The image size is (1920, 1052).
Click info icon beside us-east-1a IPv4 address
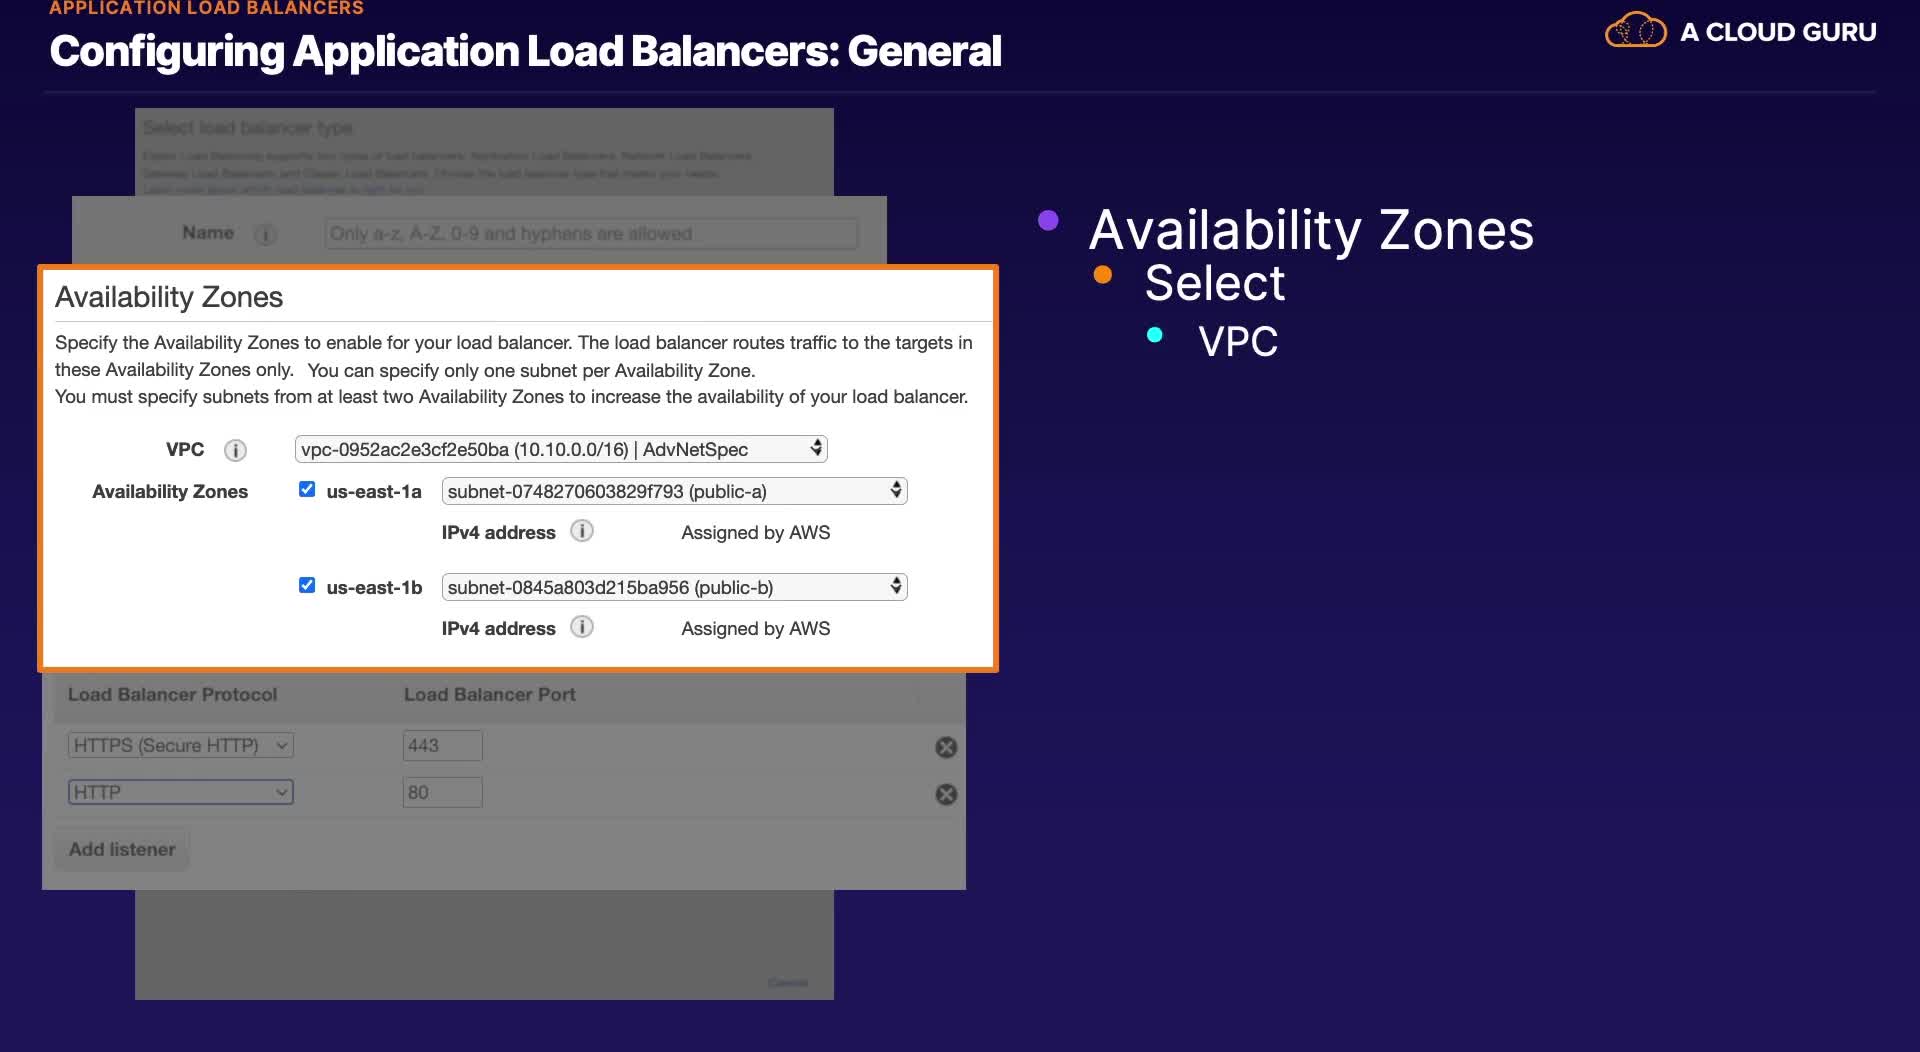pyautogui.click(x=582, y=531)
